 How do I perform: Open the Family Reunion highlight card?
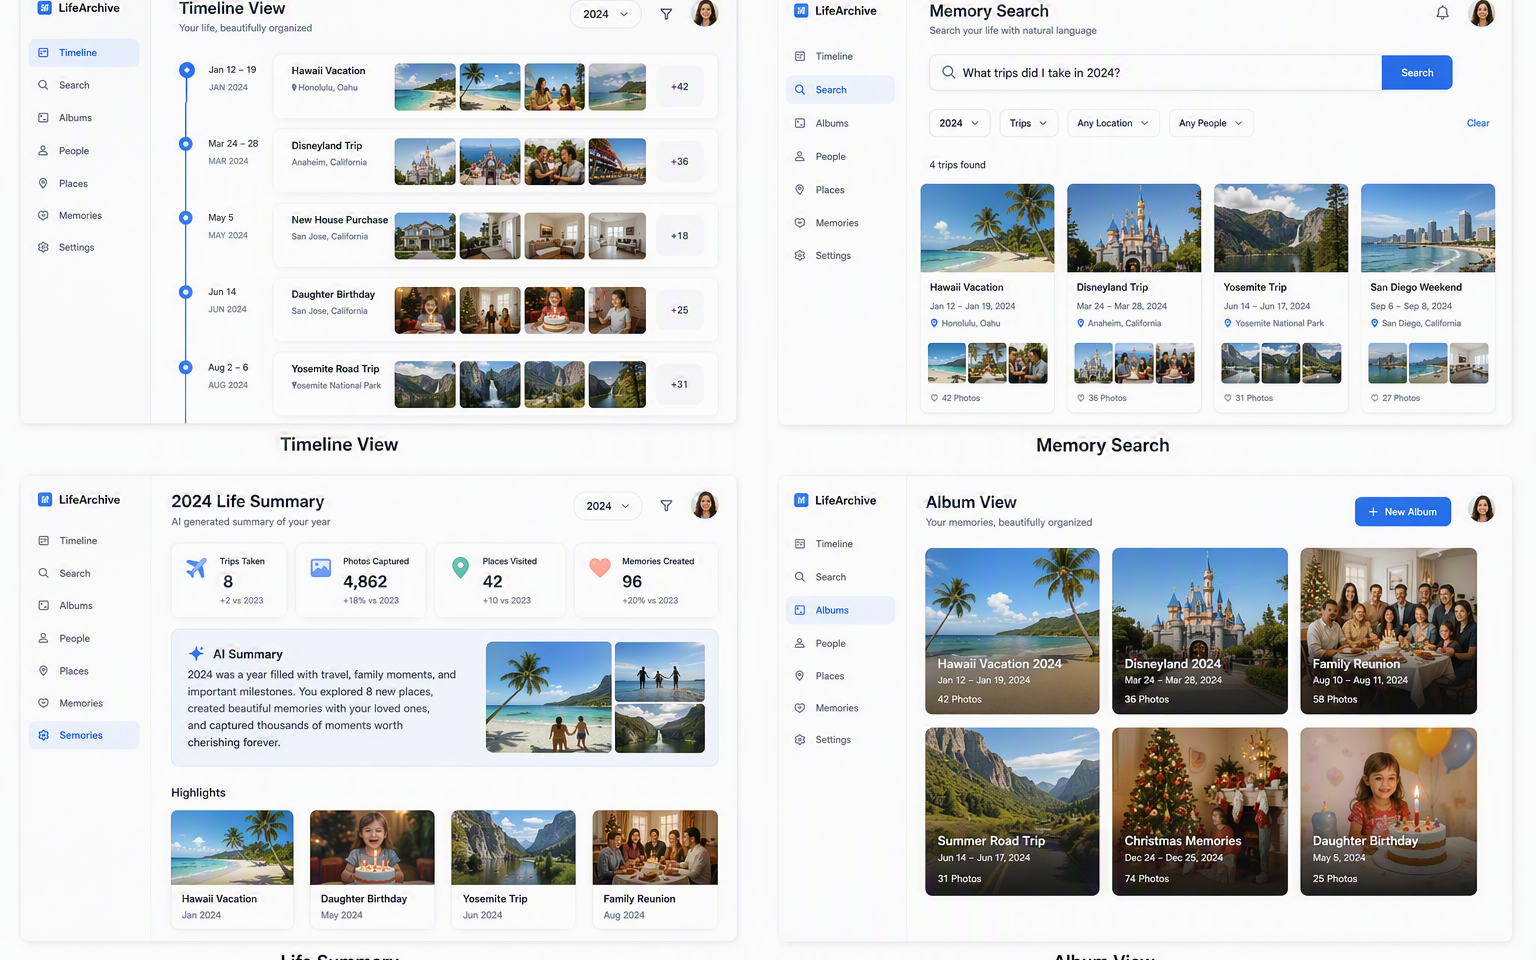click(655, 869)
